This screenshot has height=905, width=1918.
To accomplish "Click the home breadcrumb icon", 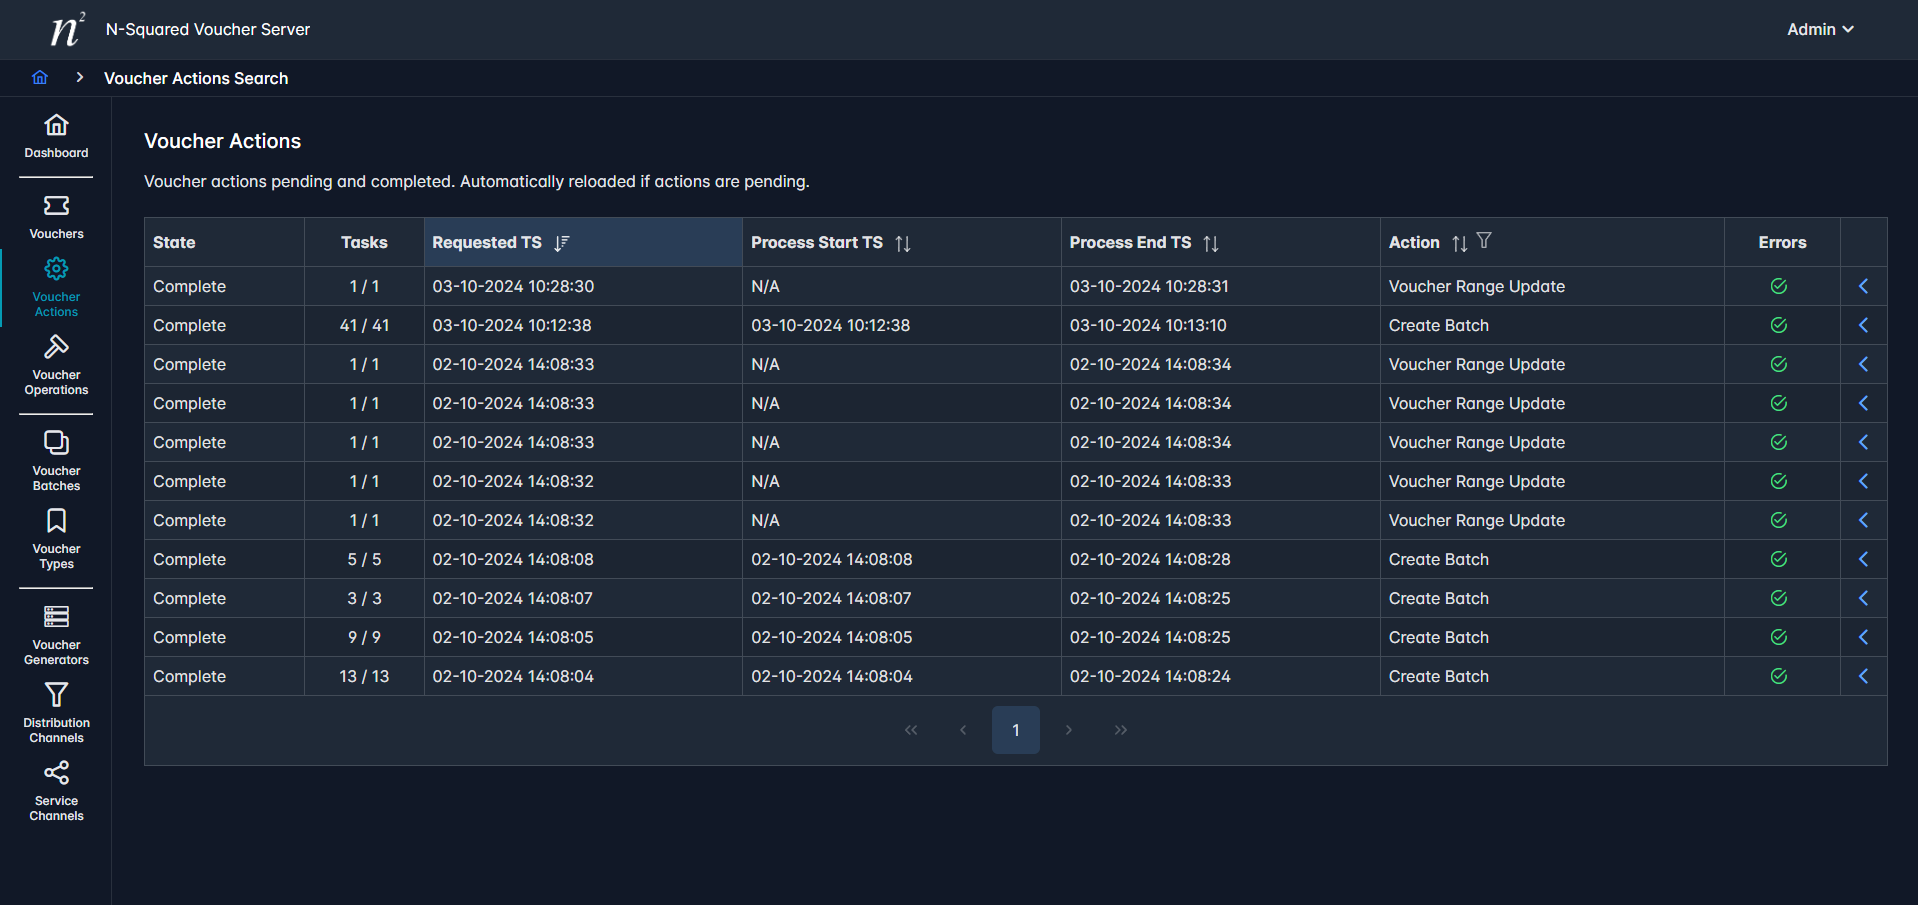I will (40, 78).
